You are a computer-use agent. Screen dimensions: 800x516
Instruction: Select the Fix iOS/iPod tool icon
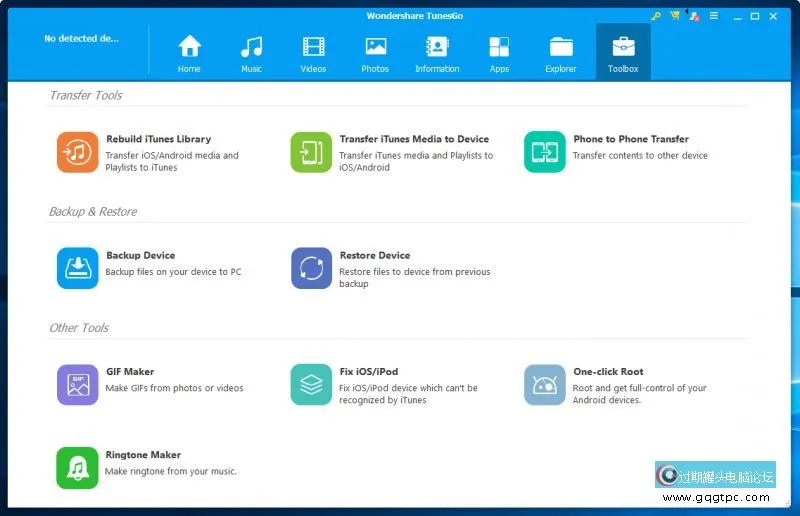tap(310, 384)
